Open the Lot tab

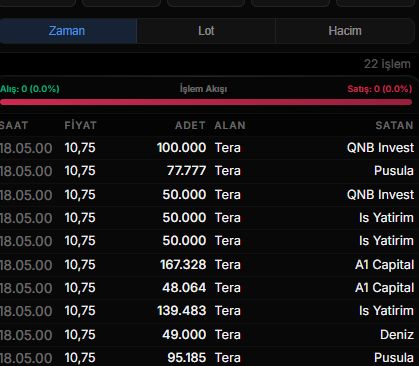pyautogui.click(x=206, y=31)
